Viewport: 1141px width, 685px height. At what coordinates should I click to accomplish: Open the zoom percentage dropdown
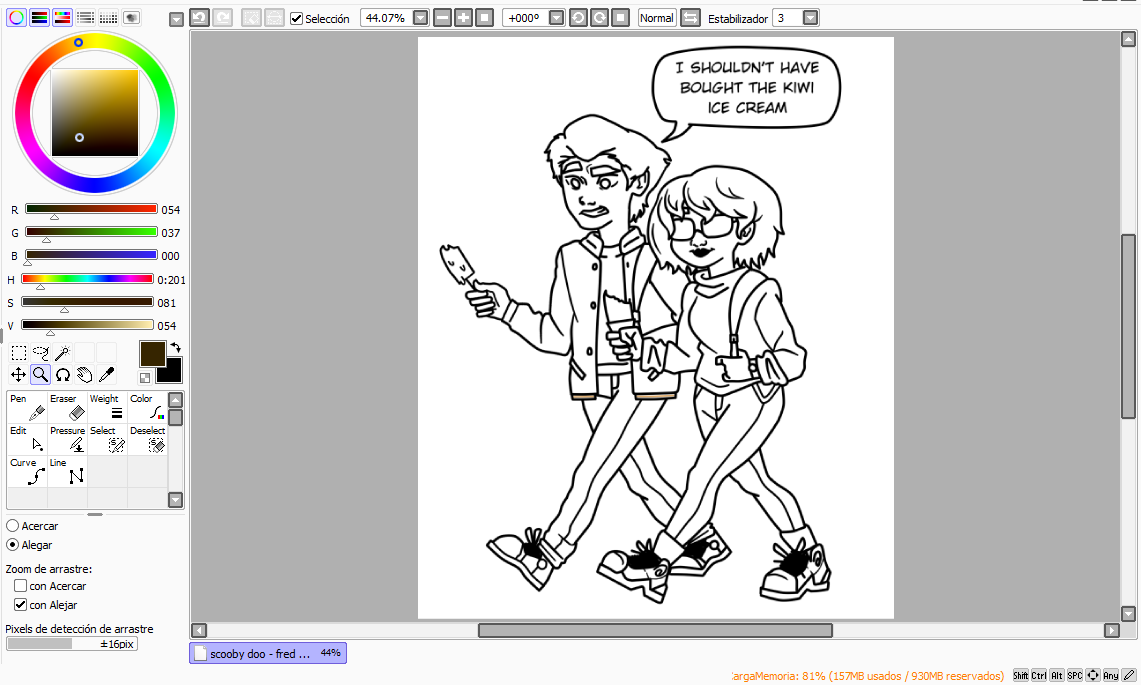[x=421, y=17]
